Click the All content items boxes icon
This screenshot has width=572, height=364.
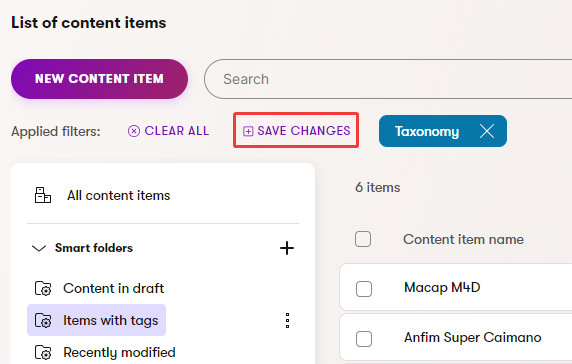[x=43, y=195]
